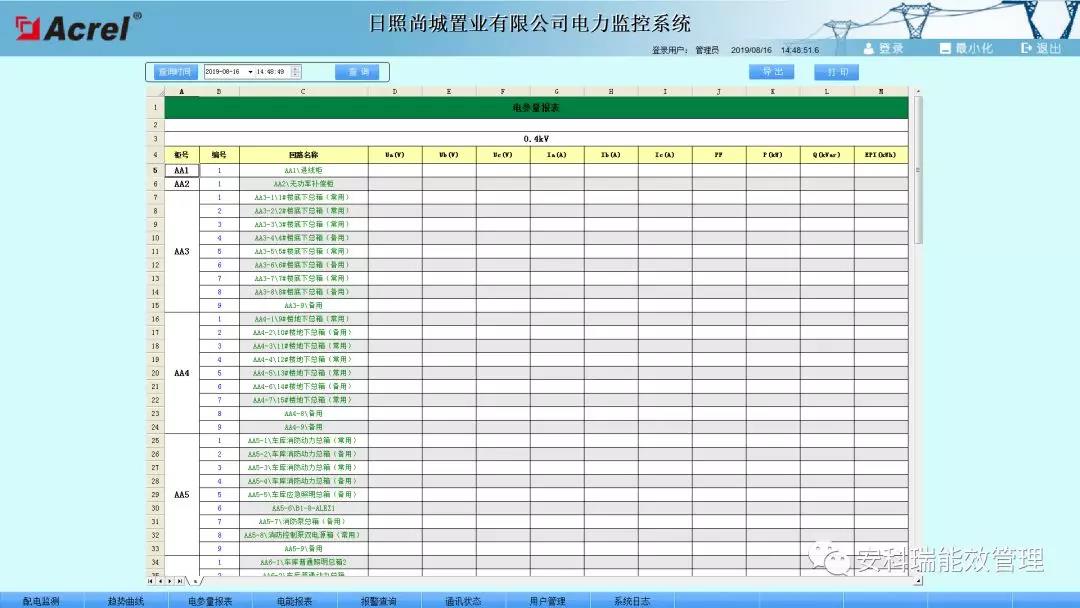Open the 用户管理 tab
Screen dimensions: 1080x608
[548, 601]
